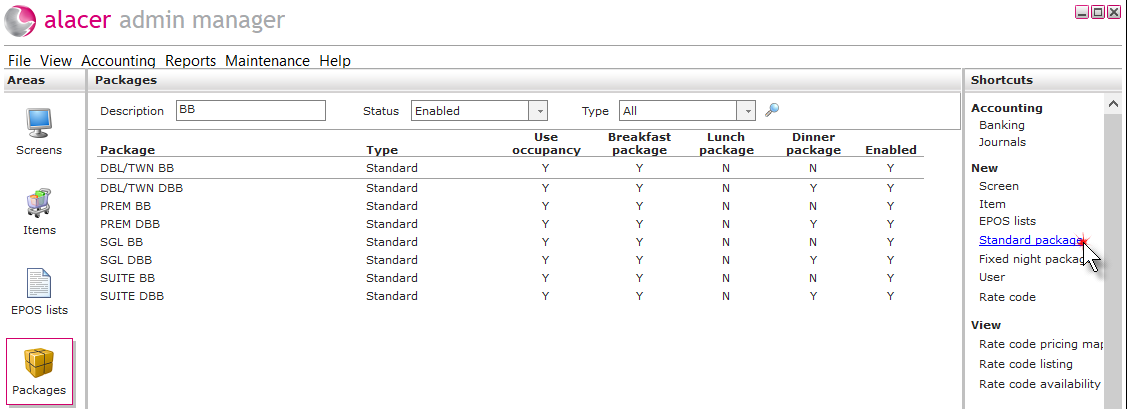The height and width of the screenshot is (409, 1127).
Task: Select the SUITE DBB package row
Action: tap(510, 295)
